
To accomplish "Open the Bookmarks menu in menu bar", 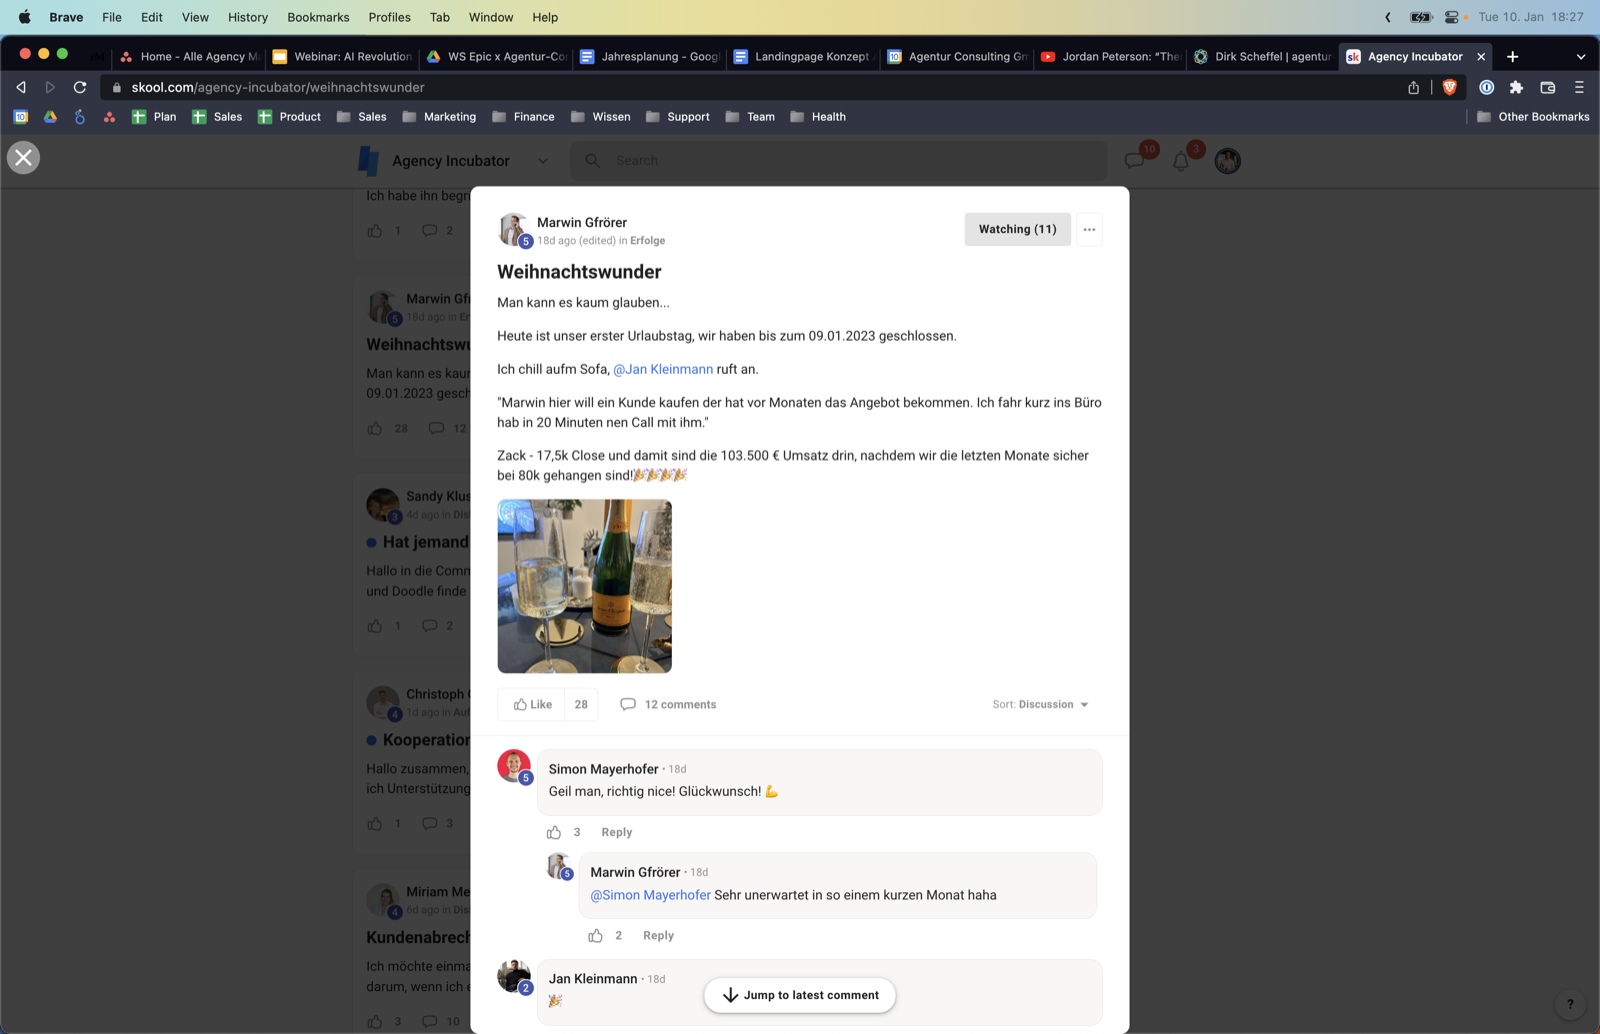I will tap(318, 17).
